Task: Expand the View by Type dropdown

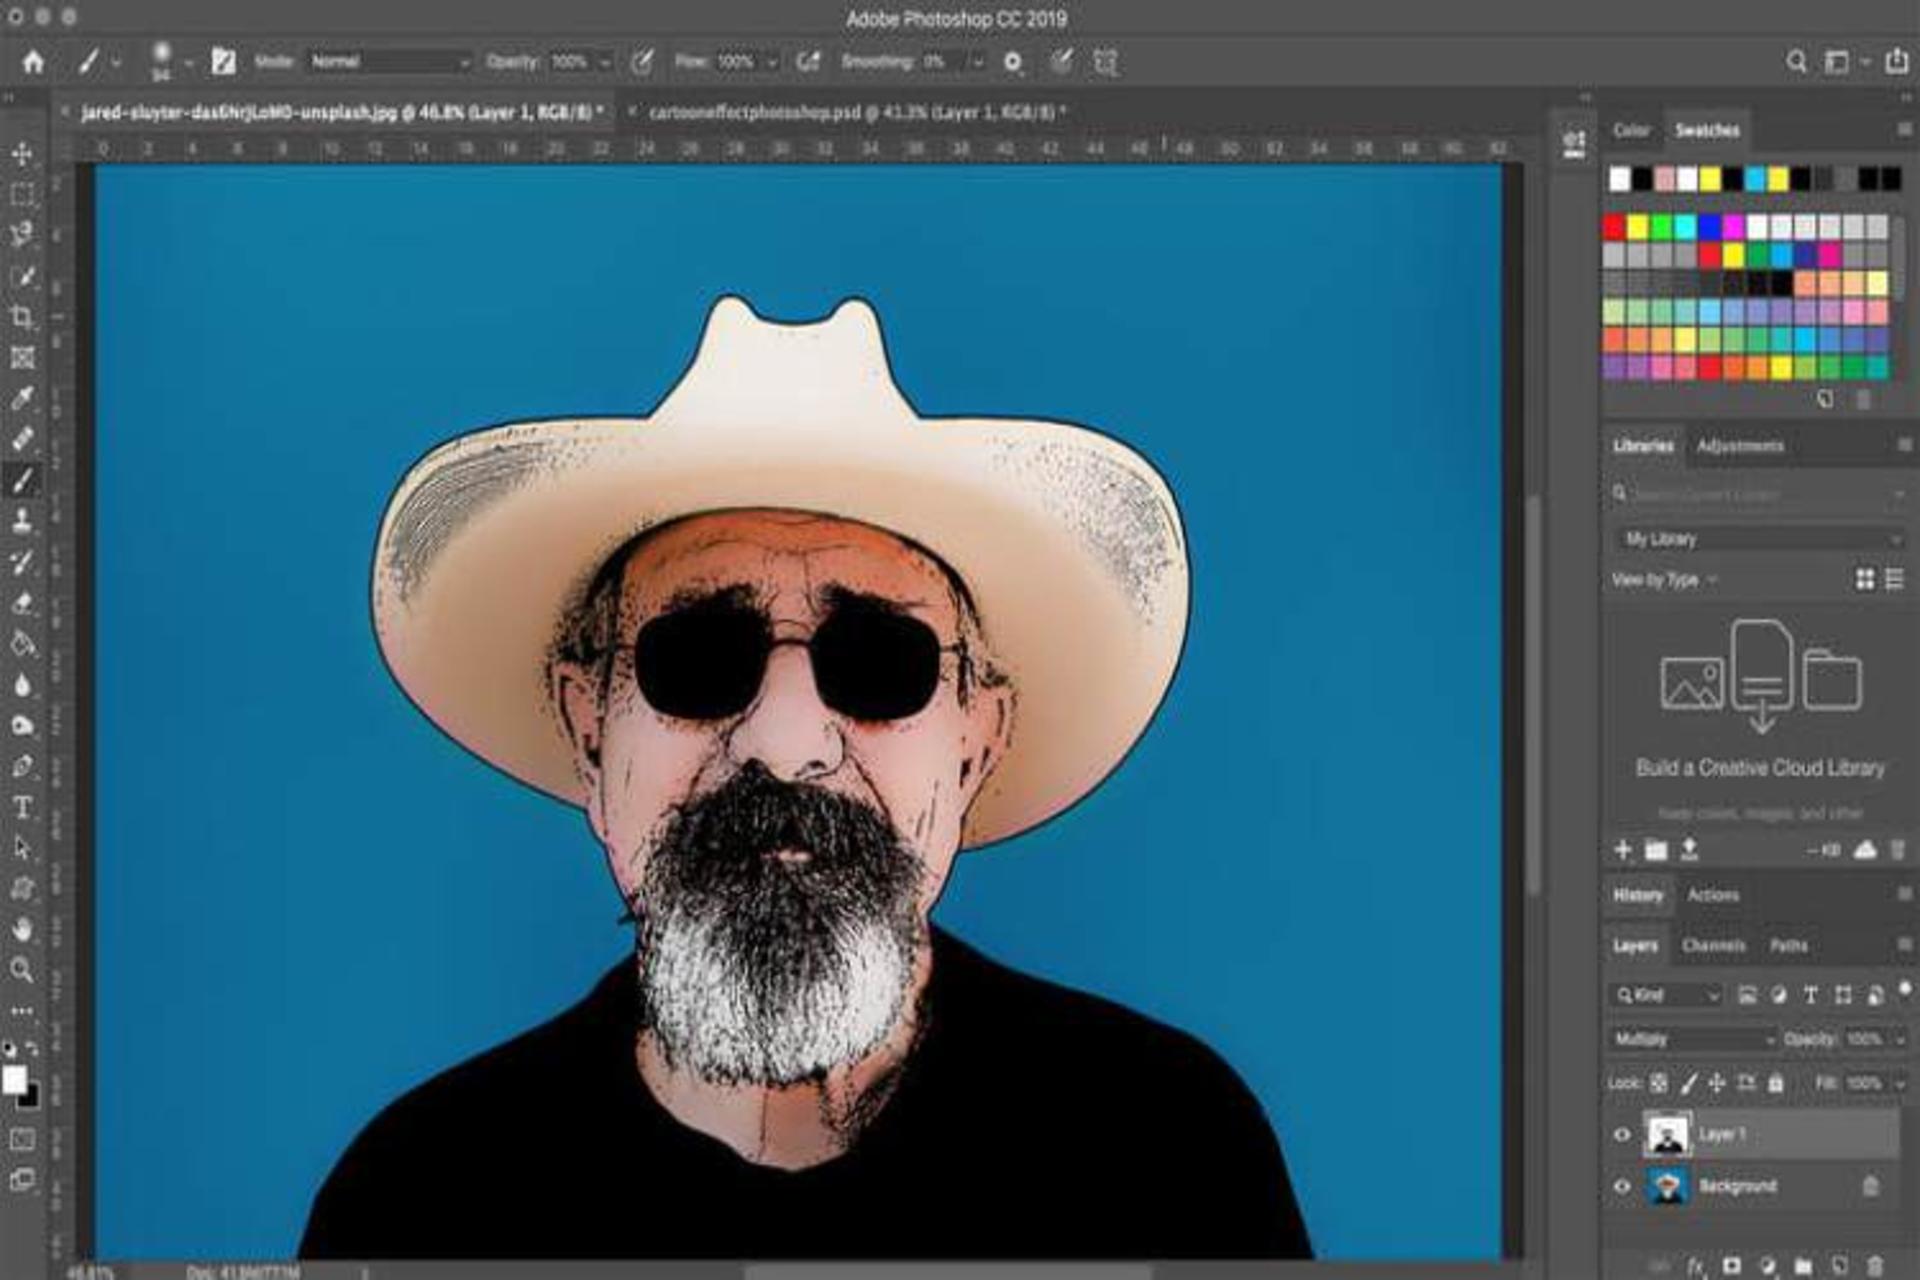Action: pyautogui.click(x=1664, y=580)
